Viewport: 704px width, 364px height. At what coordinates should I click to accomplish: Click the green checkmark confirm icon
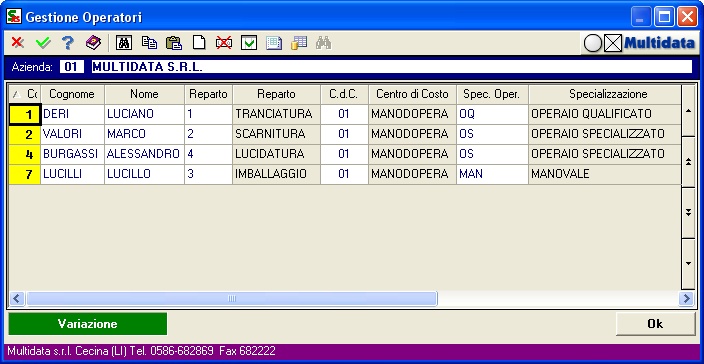(43, 43)
